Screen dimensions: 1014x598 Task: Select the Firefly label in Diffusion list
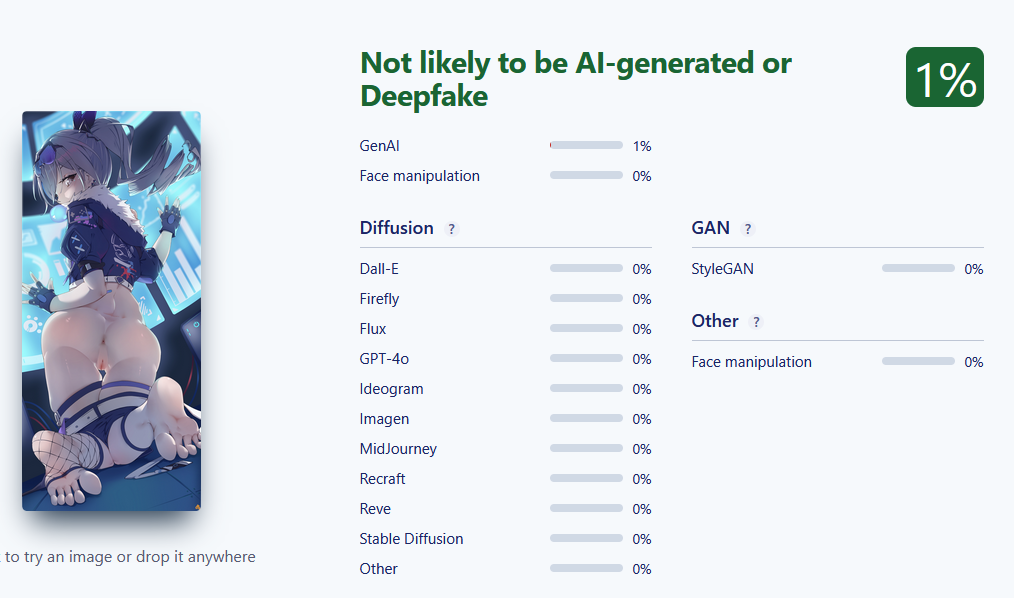[379, 299]
